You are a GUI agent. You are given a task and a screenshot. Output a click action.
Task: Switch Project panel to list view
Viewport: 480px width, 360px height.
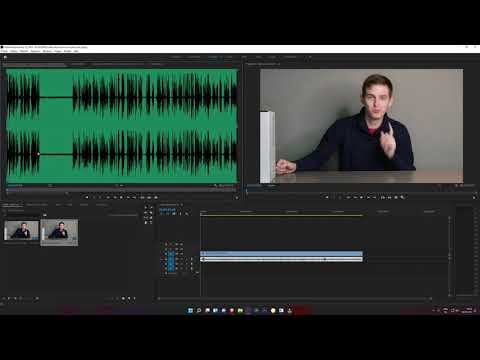9,298
